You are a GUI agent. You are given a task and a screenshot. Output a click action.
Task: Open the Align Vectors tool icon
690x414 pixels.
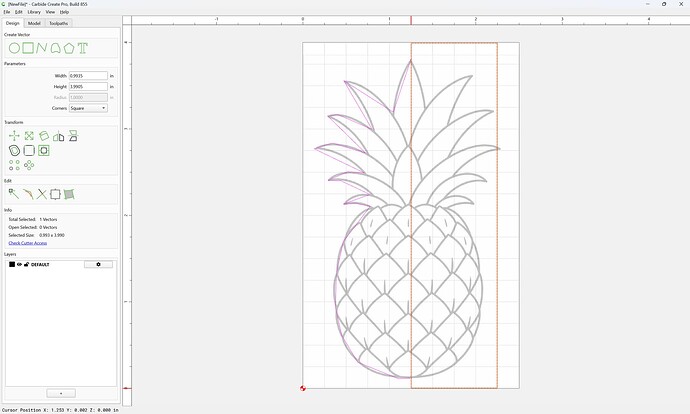pos(44,150)
